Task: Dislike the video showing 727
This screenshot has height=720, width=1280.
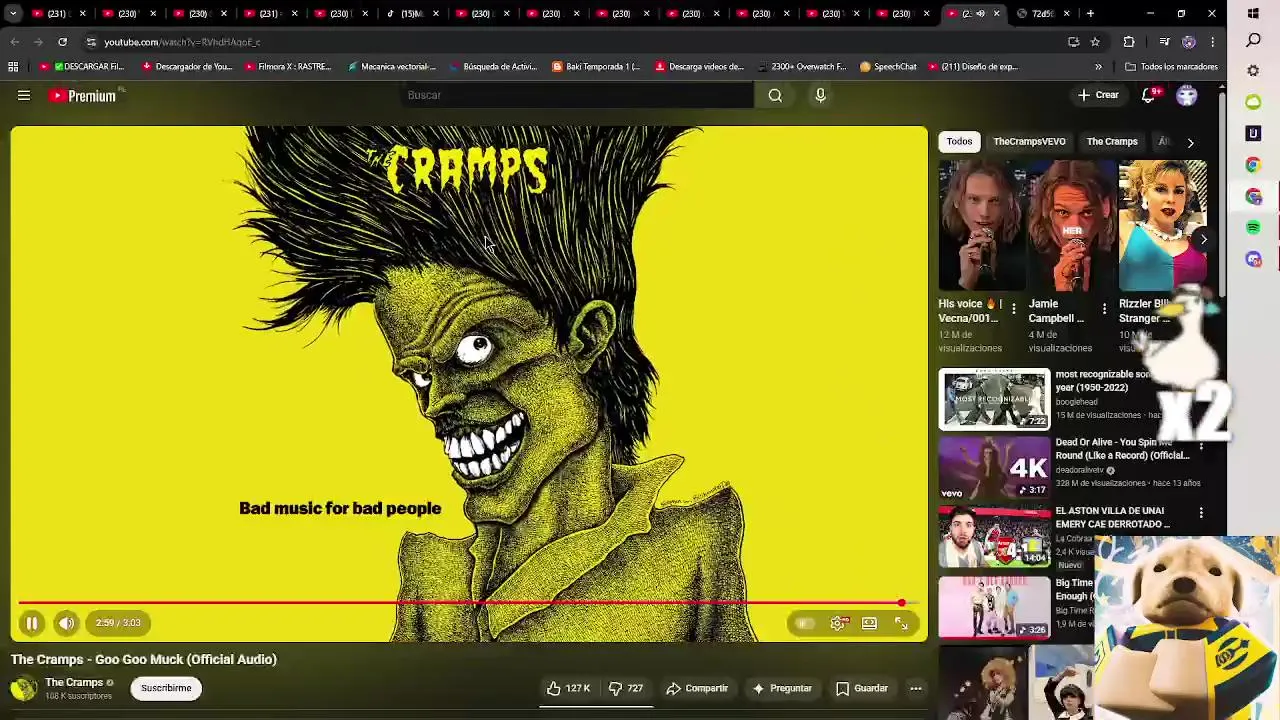Action: click(x=625, y=688)
